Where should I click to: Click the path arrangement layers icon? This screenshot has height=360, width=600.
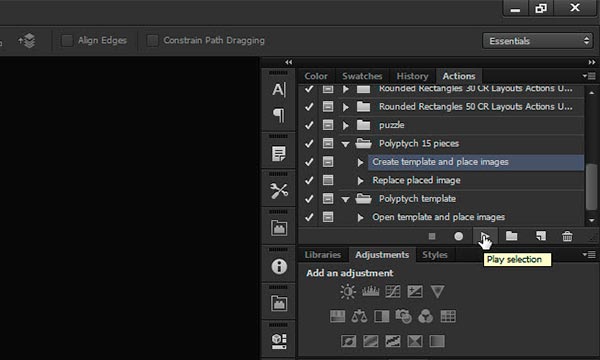click(26, 41)
